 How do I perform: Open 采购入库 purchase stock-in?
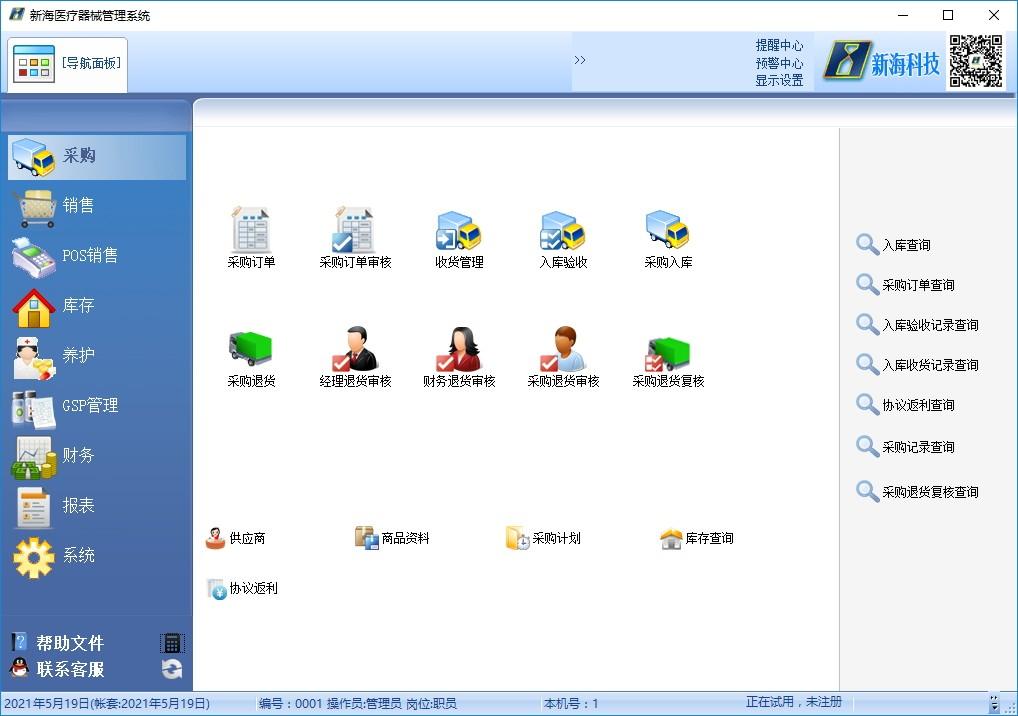pos(668,239)
